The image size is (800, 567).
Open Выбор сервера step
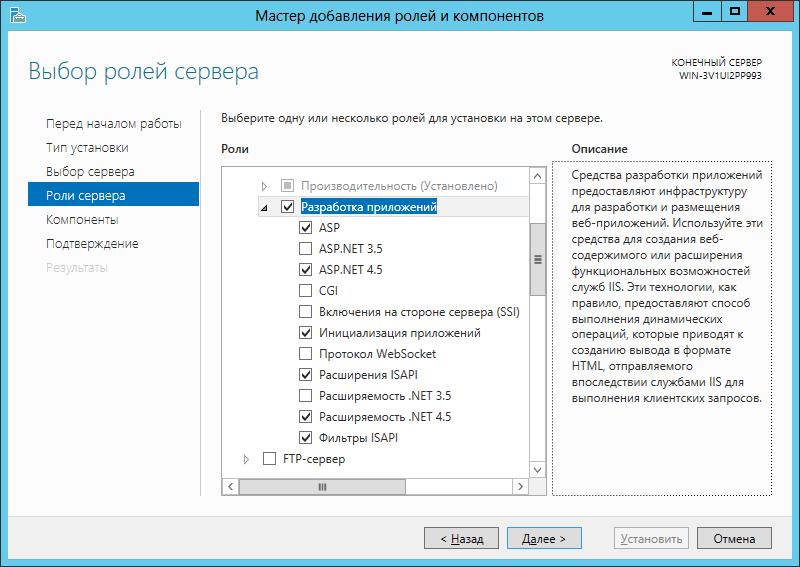(90, 171)
